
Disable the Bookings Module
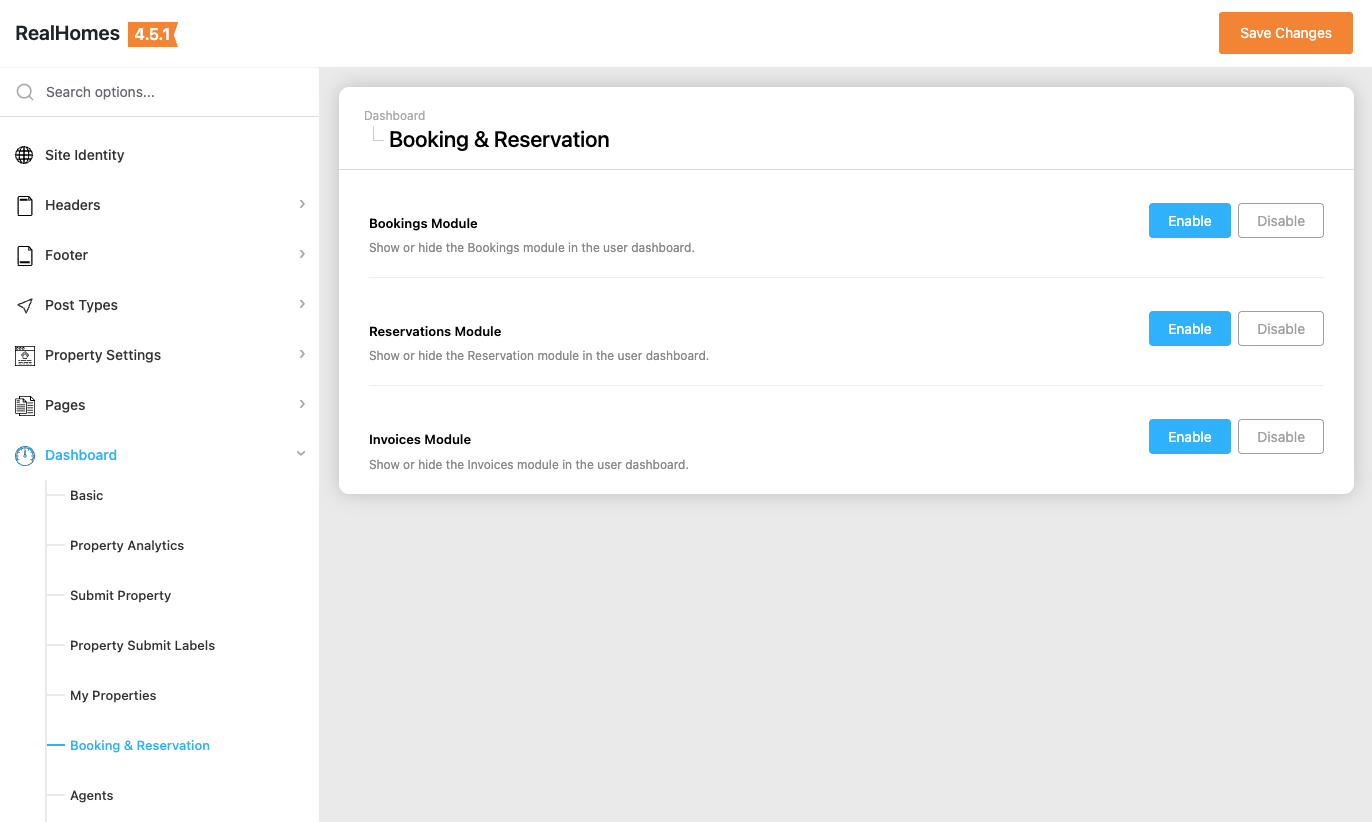click(1280, 221)
